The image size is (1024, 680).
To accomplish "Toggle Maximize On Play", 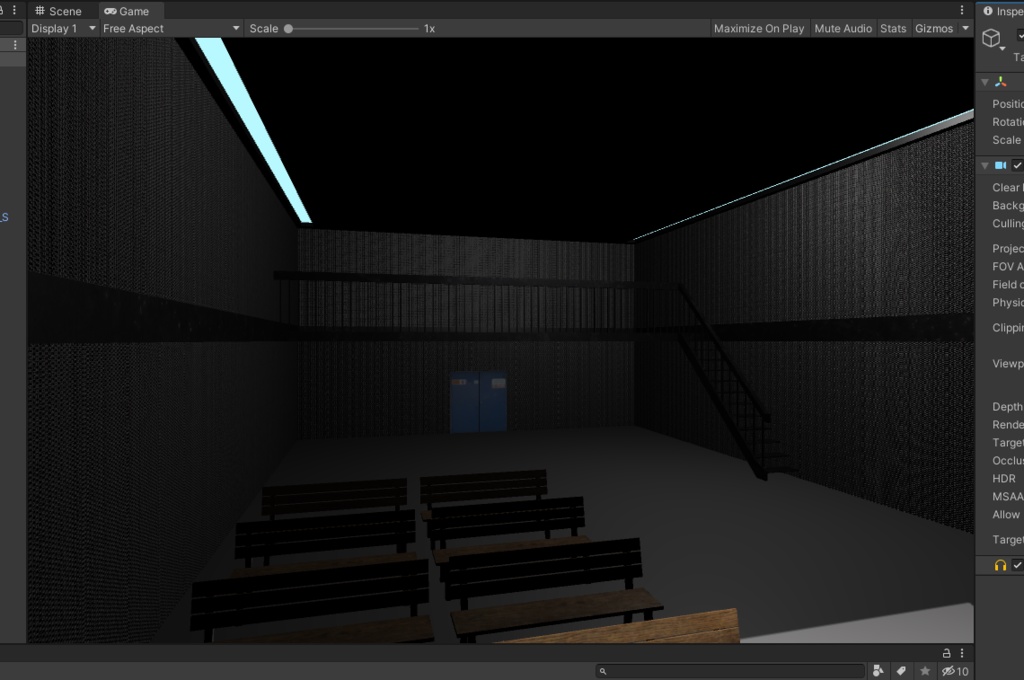I will click(x=758, y=29).
